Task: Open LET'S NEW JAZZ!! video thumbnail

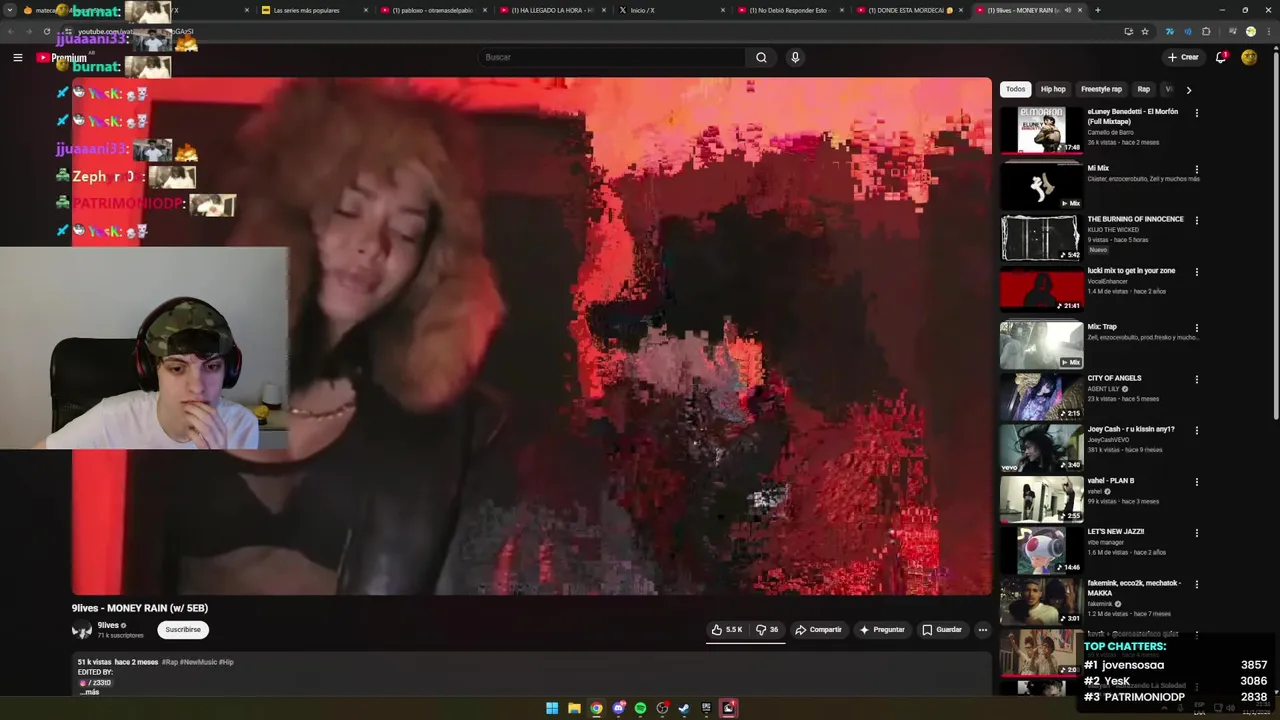Action: click(1041, 550)
